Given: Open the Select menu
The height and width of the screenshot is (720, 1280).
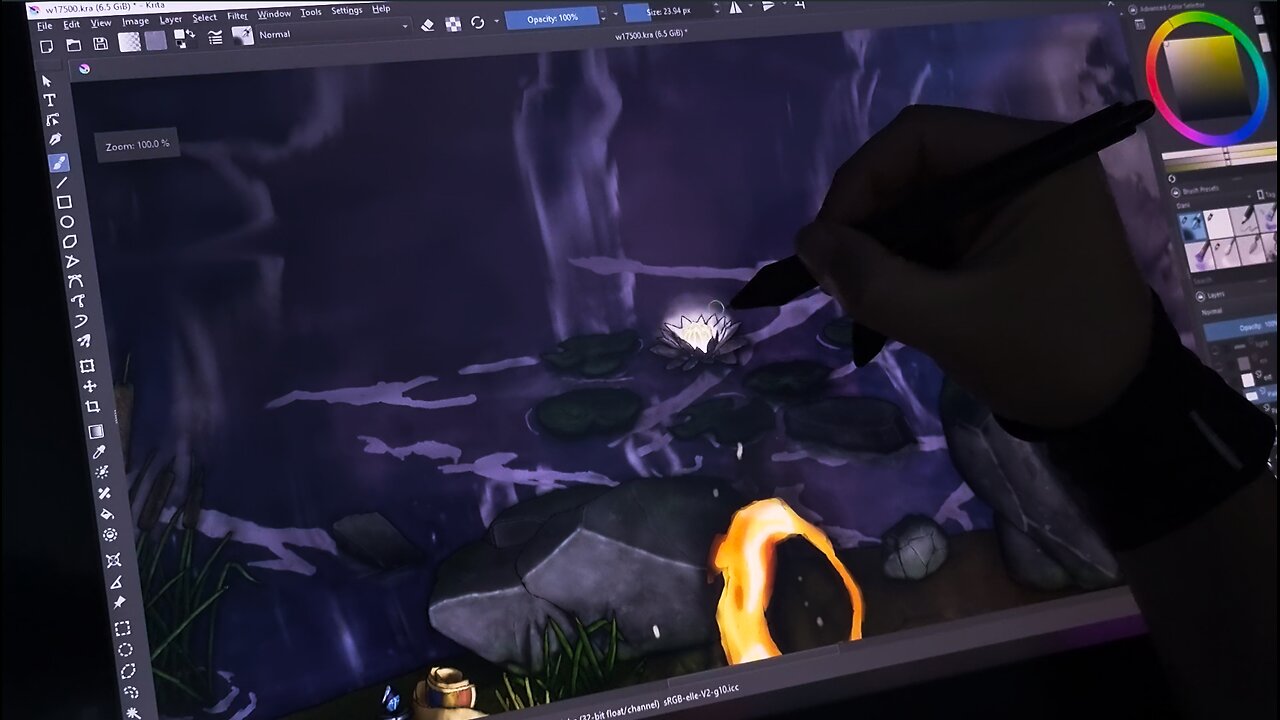Looking at the screenshot, I should 205,17.
